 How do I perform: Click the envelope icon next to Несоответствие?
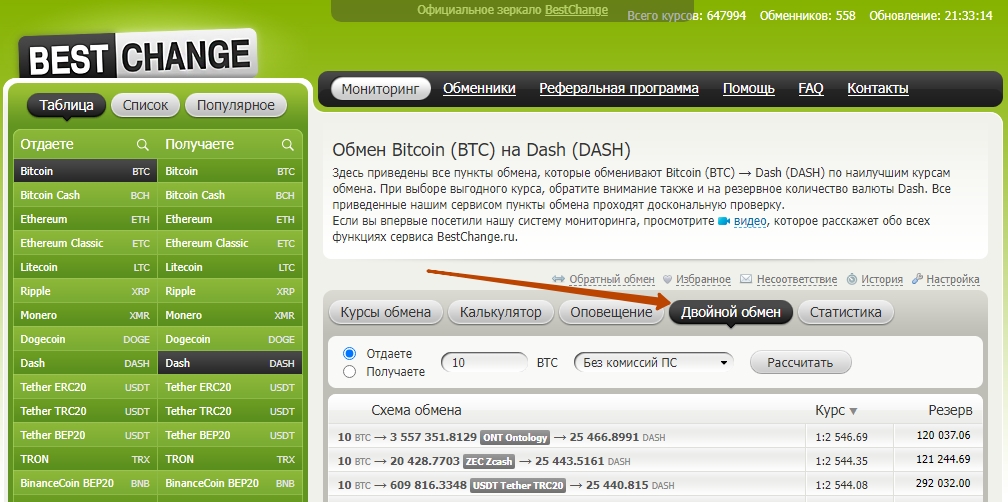click(x=746, y=279)
